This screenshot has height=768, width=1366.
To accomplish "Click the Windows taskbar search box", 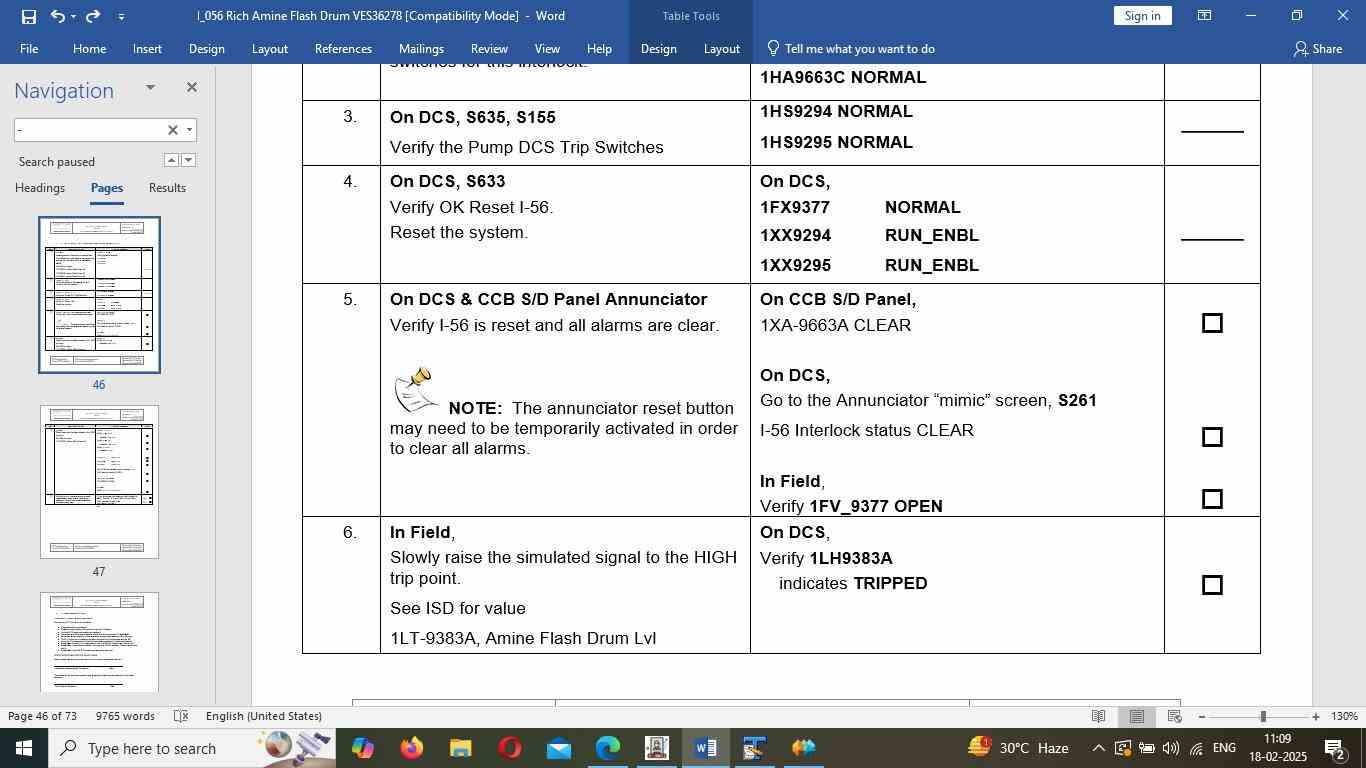I will click(192, 748).
